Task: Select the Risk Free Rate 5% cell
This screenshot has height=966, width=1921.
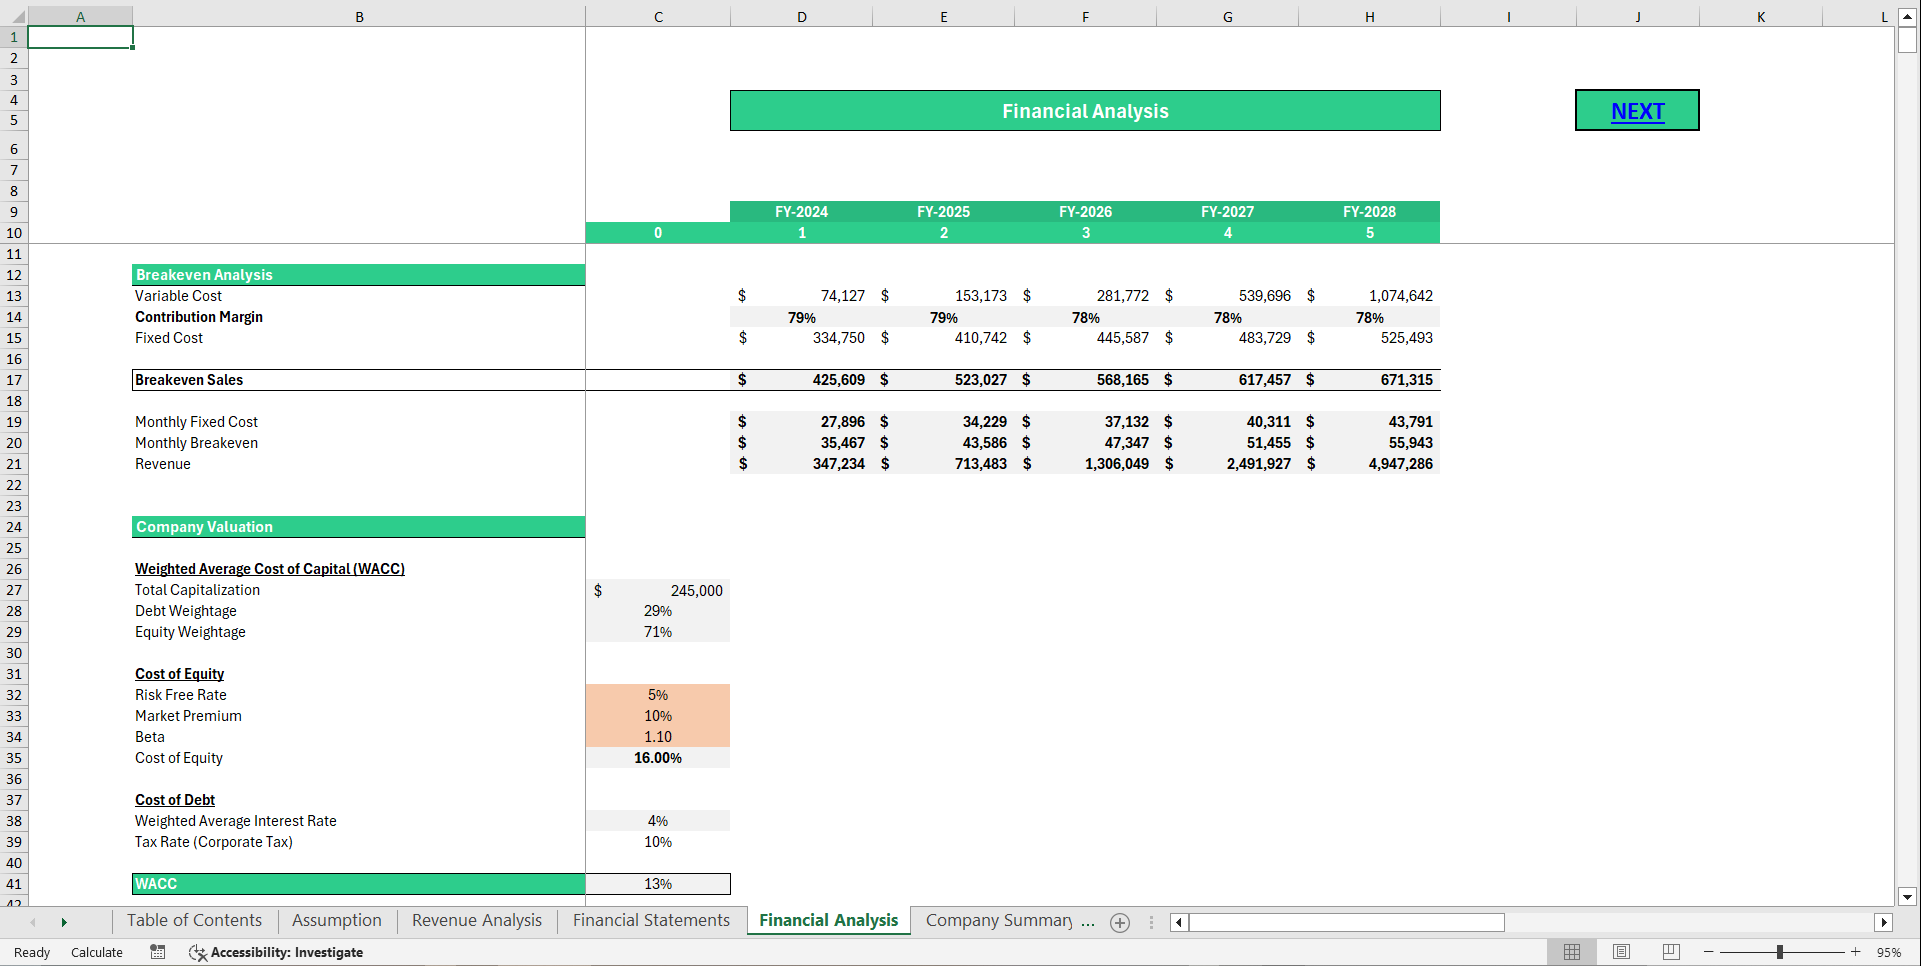Action: [x=658, y=694]
